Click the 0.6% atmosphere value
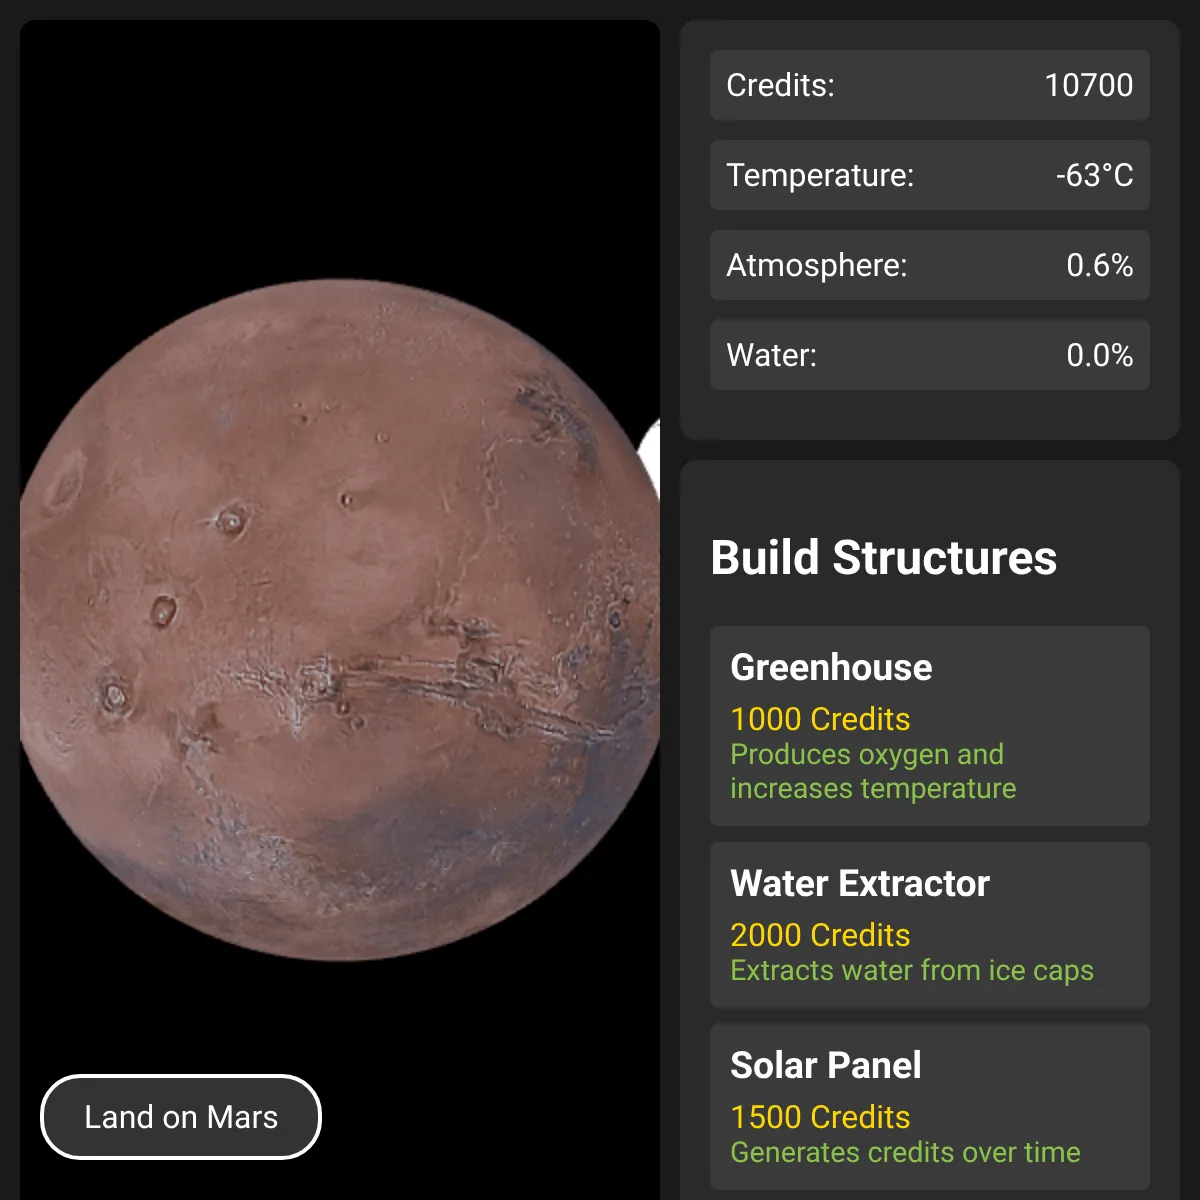 click(x=1100, y=265)
